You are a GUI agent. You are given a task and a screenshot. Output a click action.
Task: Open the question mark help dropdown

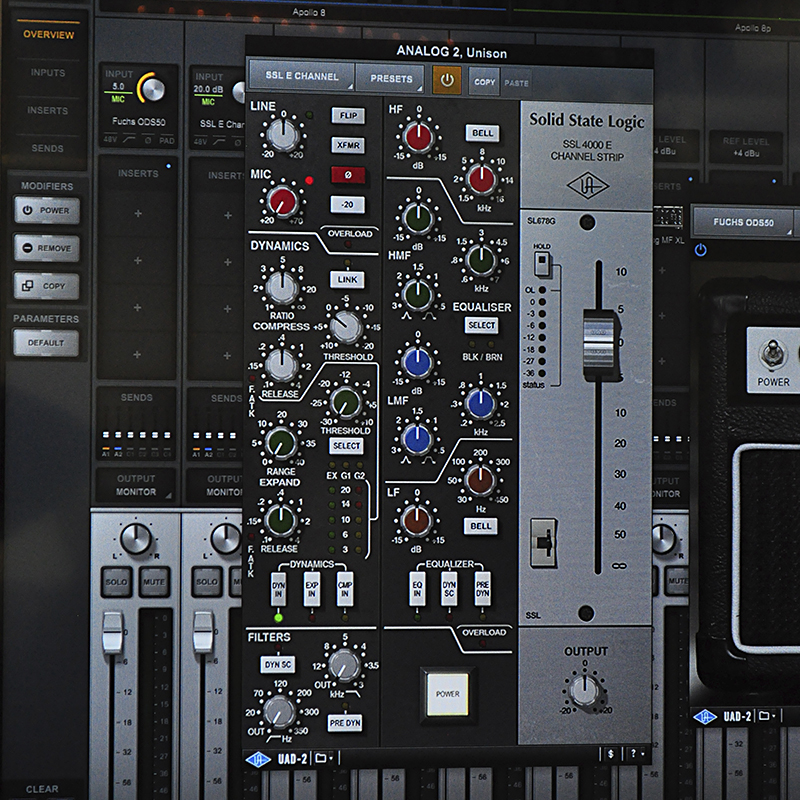(x=636, y=754)
